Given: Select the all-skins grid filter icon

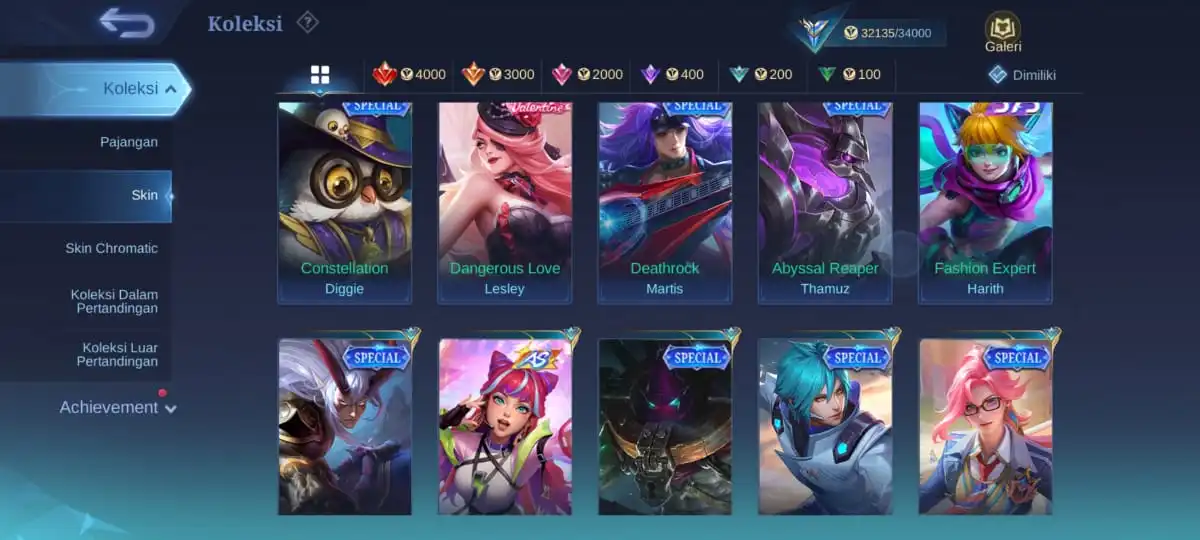Looking at the screenshot, I should (320, 75).
